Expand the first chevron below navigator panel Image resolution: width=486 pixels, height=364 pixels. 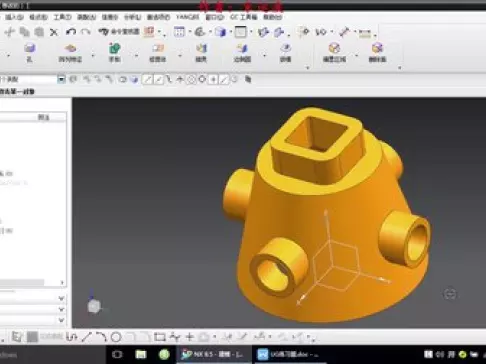pos(61,298)
